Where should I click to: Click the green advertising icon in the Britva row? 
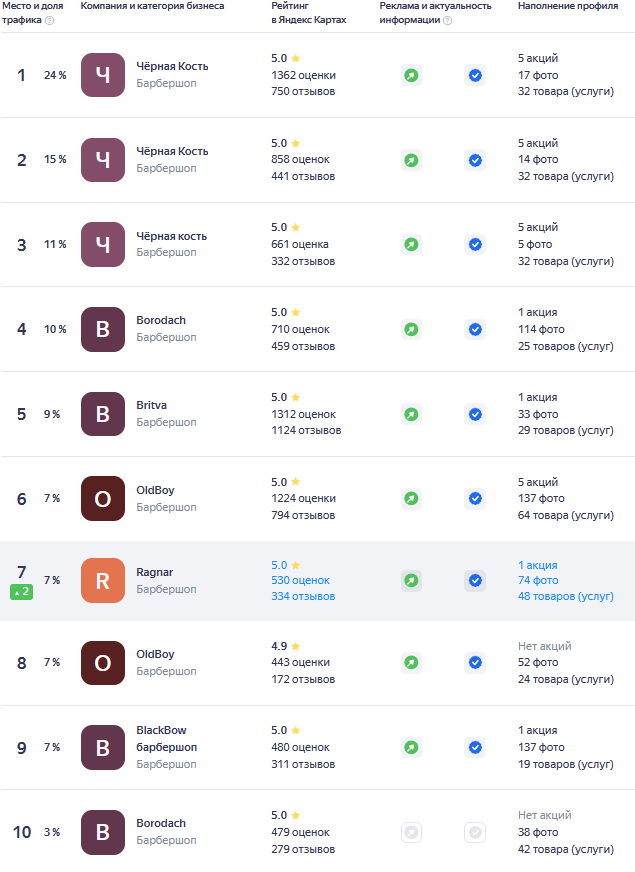[411, 414]
